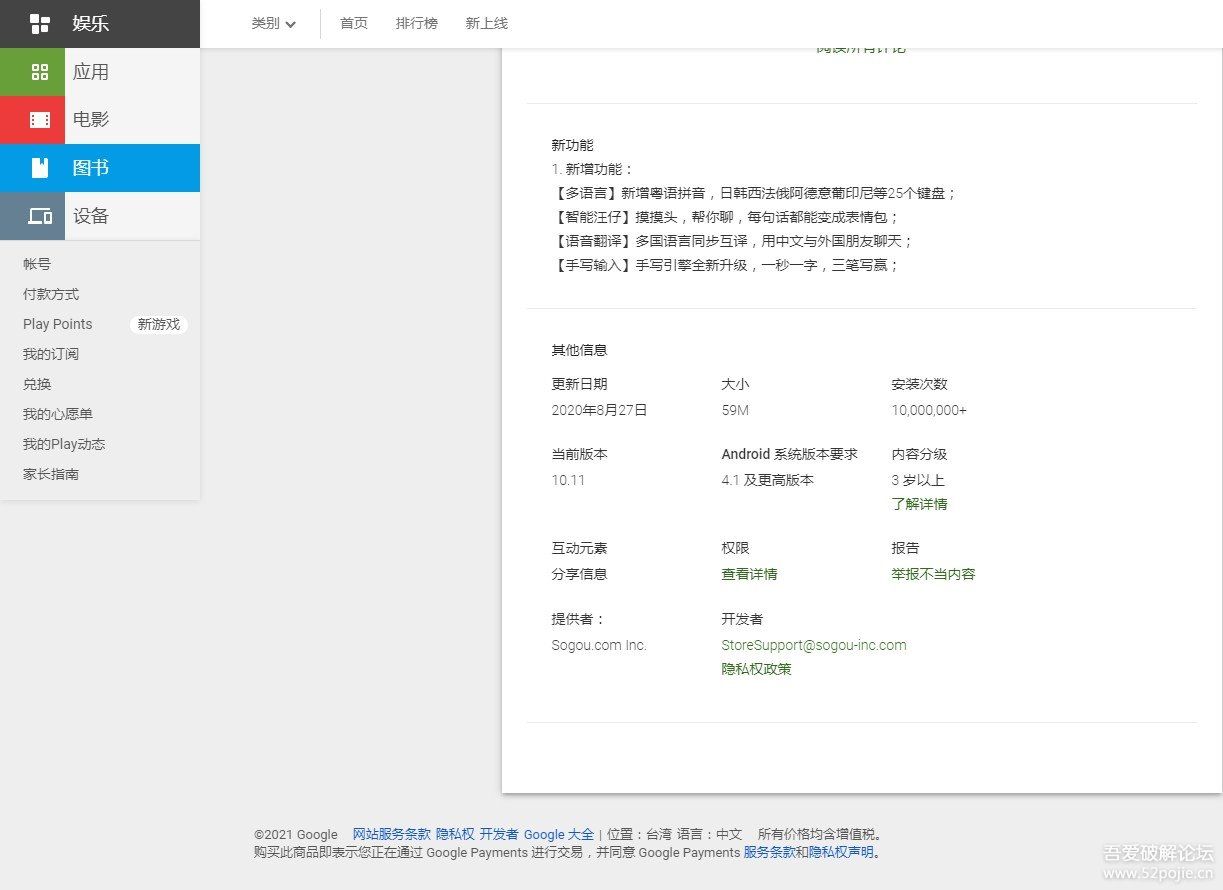This screenshot has width=1223, height=890.
Task: Click 查看详情 under 权限
Action: click(750, 574)
